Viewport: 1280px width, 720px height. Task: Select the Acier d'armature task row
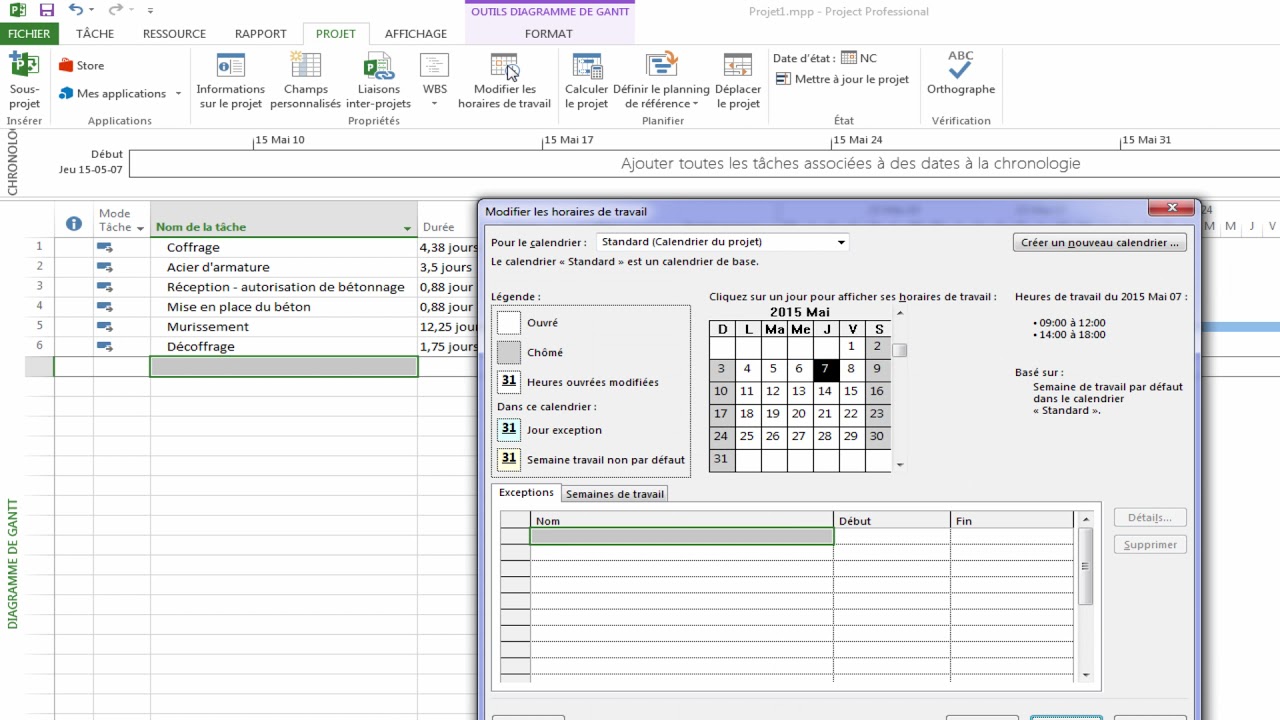click(284, 267)
